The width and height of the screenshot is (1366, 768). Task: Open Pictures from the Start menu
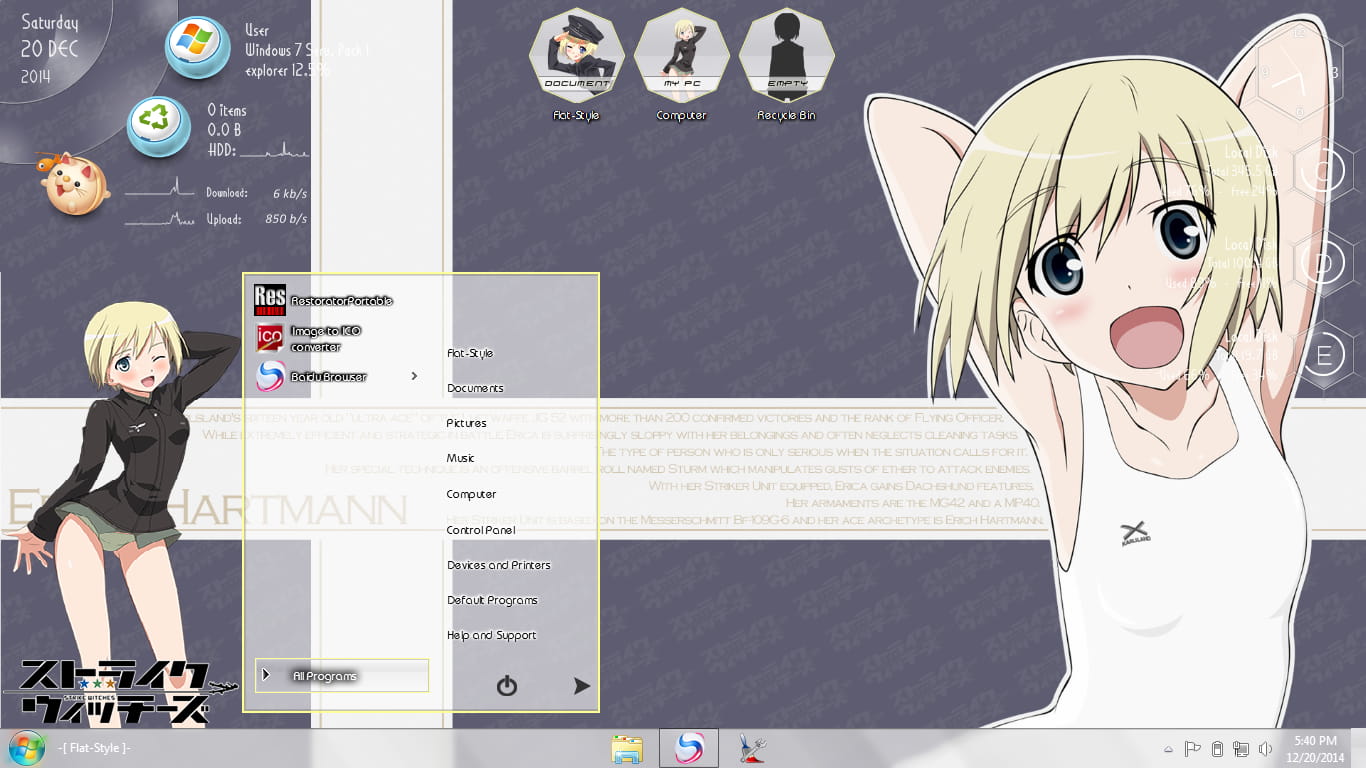(467, 423)
